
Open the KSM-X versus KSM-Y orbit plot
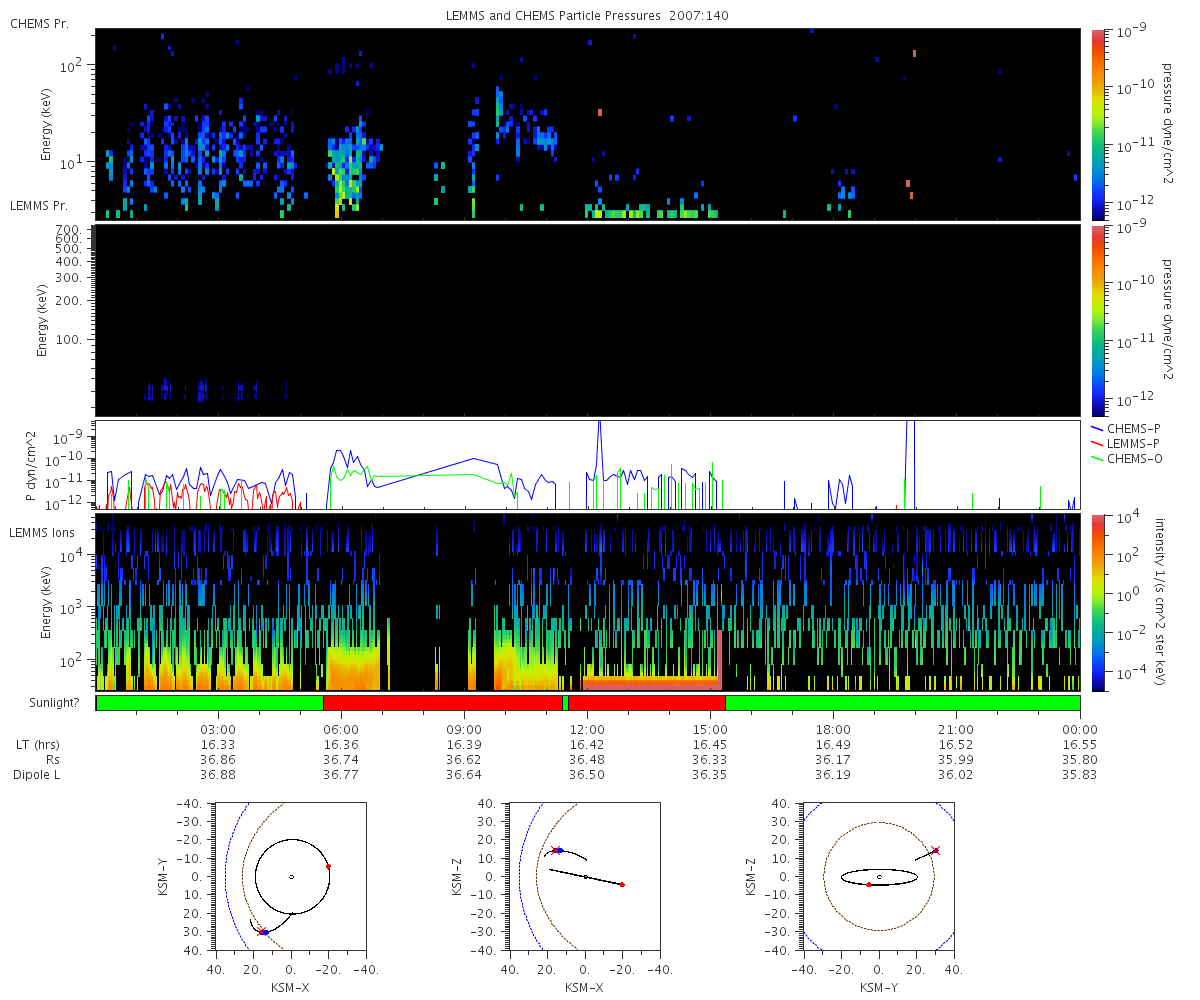click(291, 877)
